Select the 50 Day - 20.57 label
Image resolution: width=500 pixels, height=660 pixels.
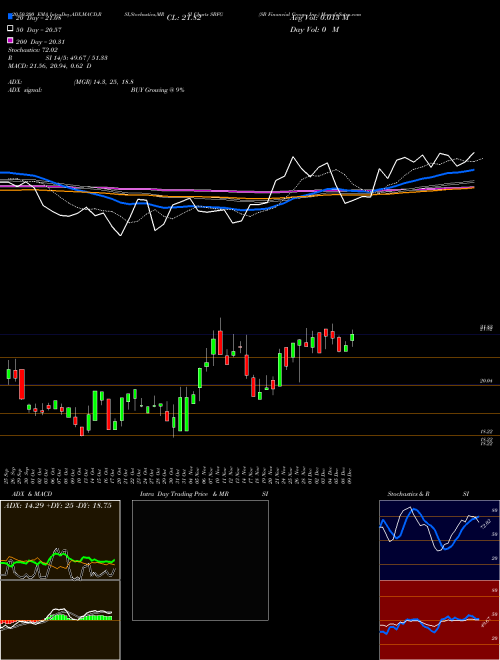[x=39, y=29]
